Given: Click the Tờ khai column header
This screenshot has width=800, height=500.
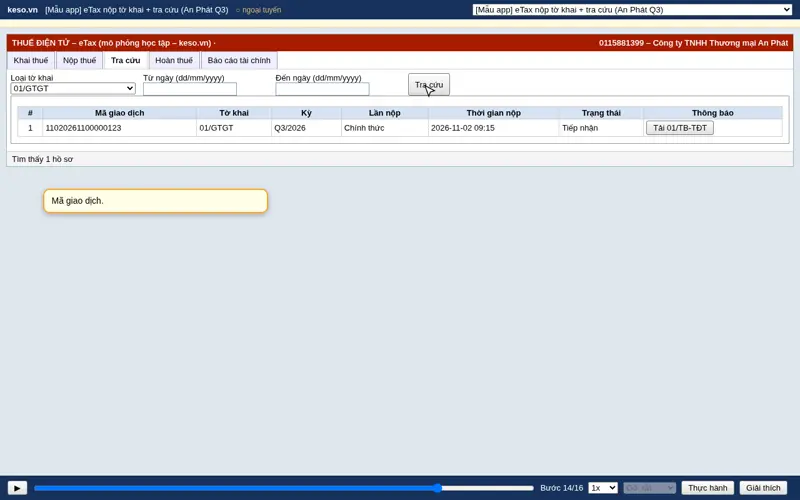Looking at the screenshot, I should (x=234, y=113).
